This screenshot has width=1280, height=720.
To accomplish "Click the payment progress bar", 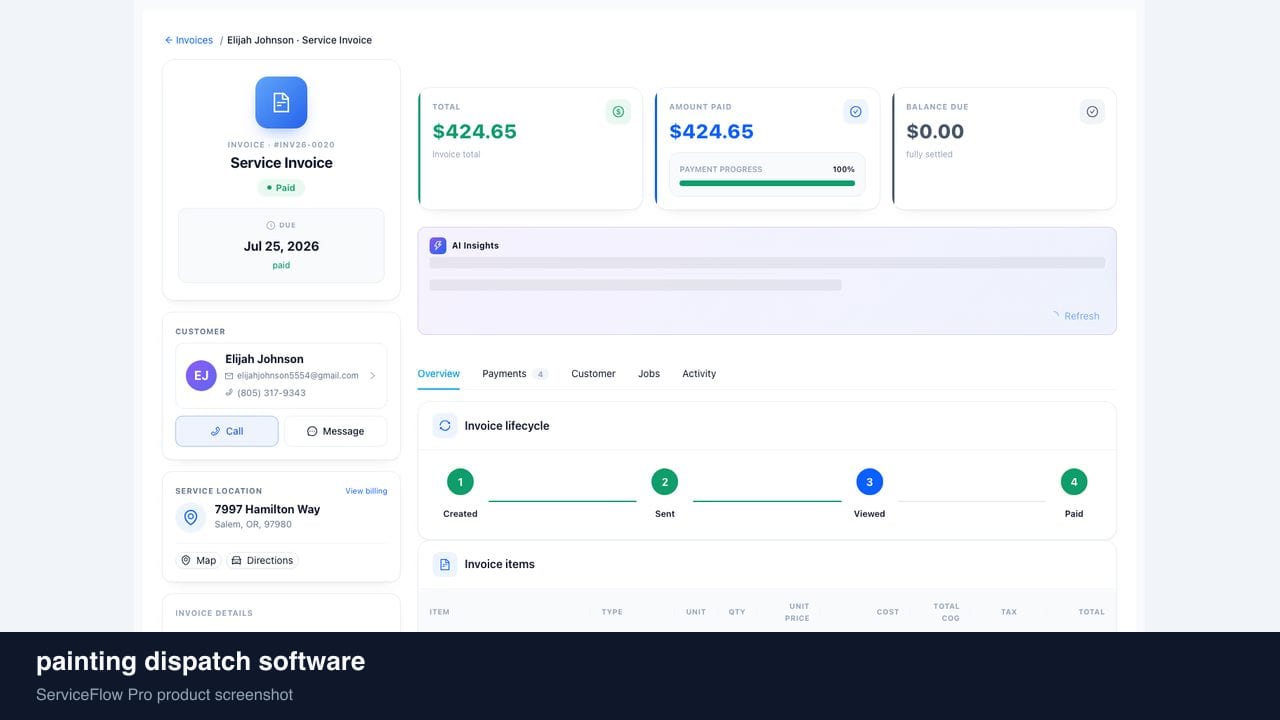I will click(767, 183).
